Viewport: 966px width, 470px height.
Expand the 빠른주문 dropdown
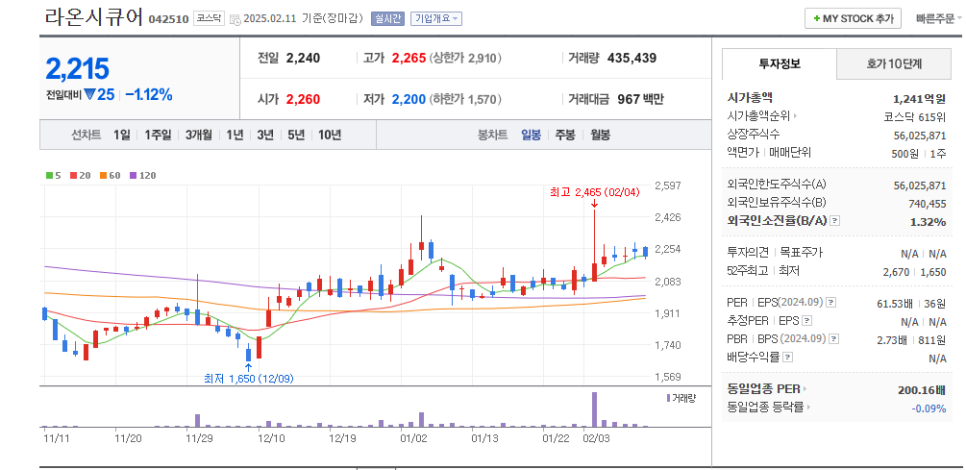940,18
